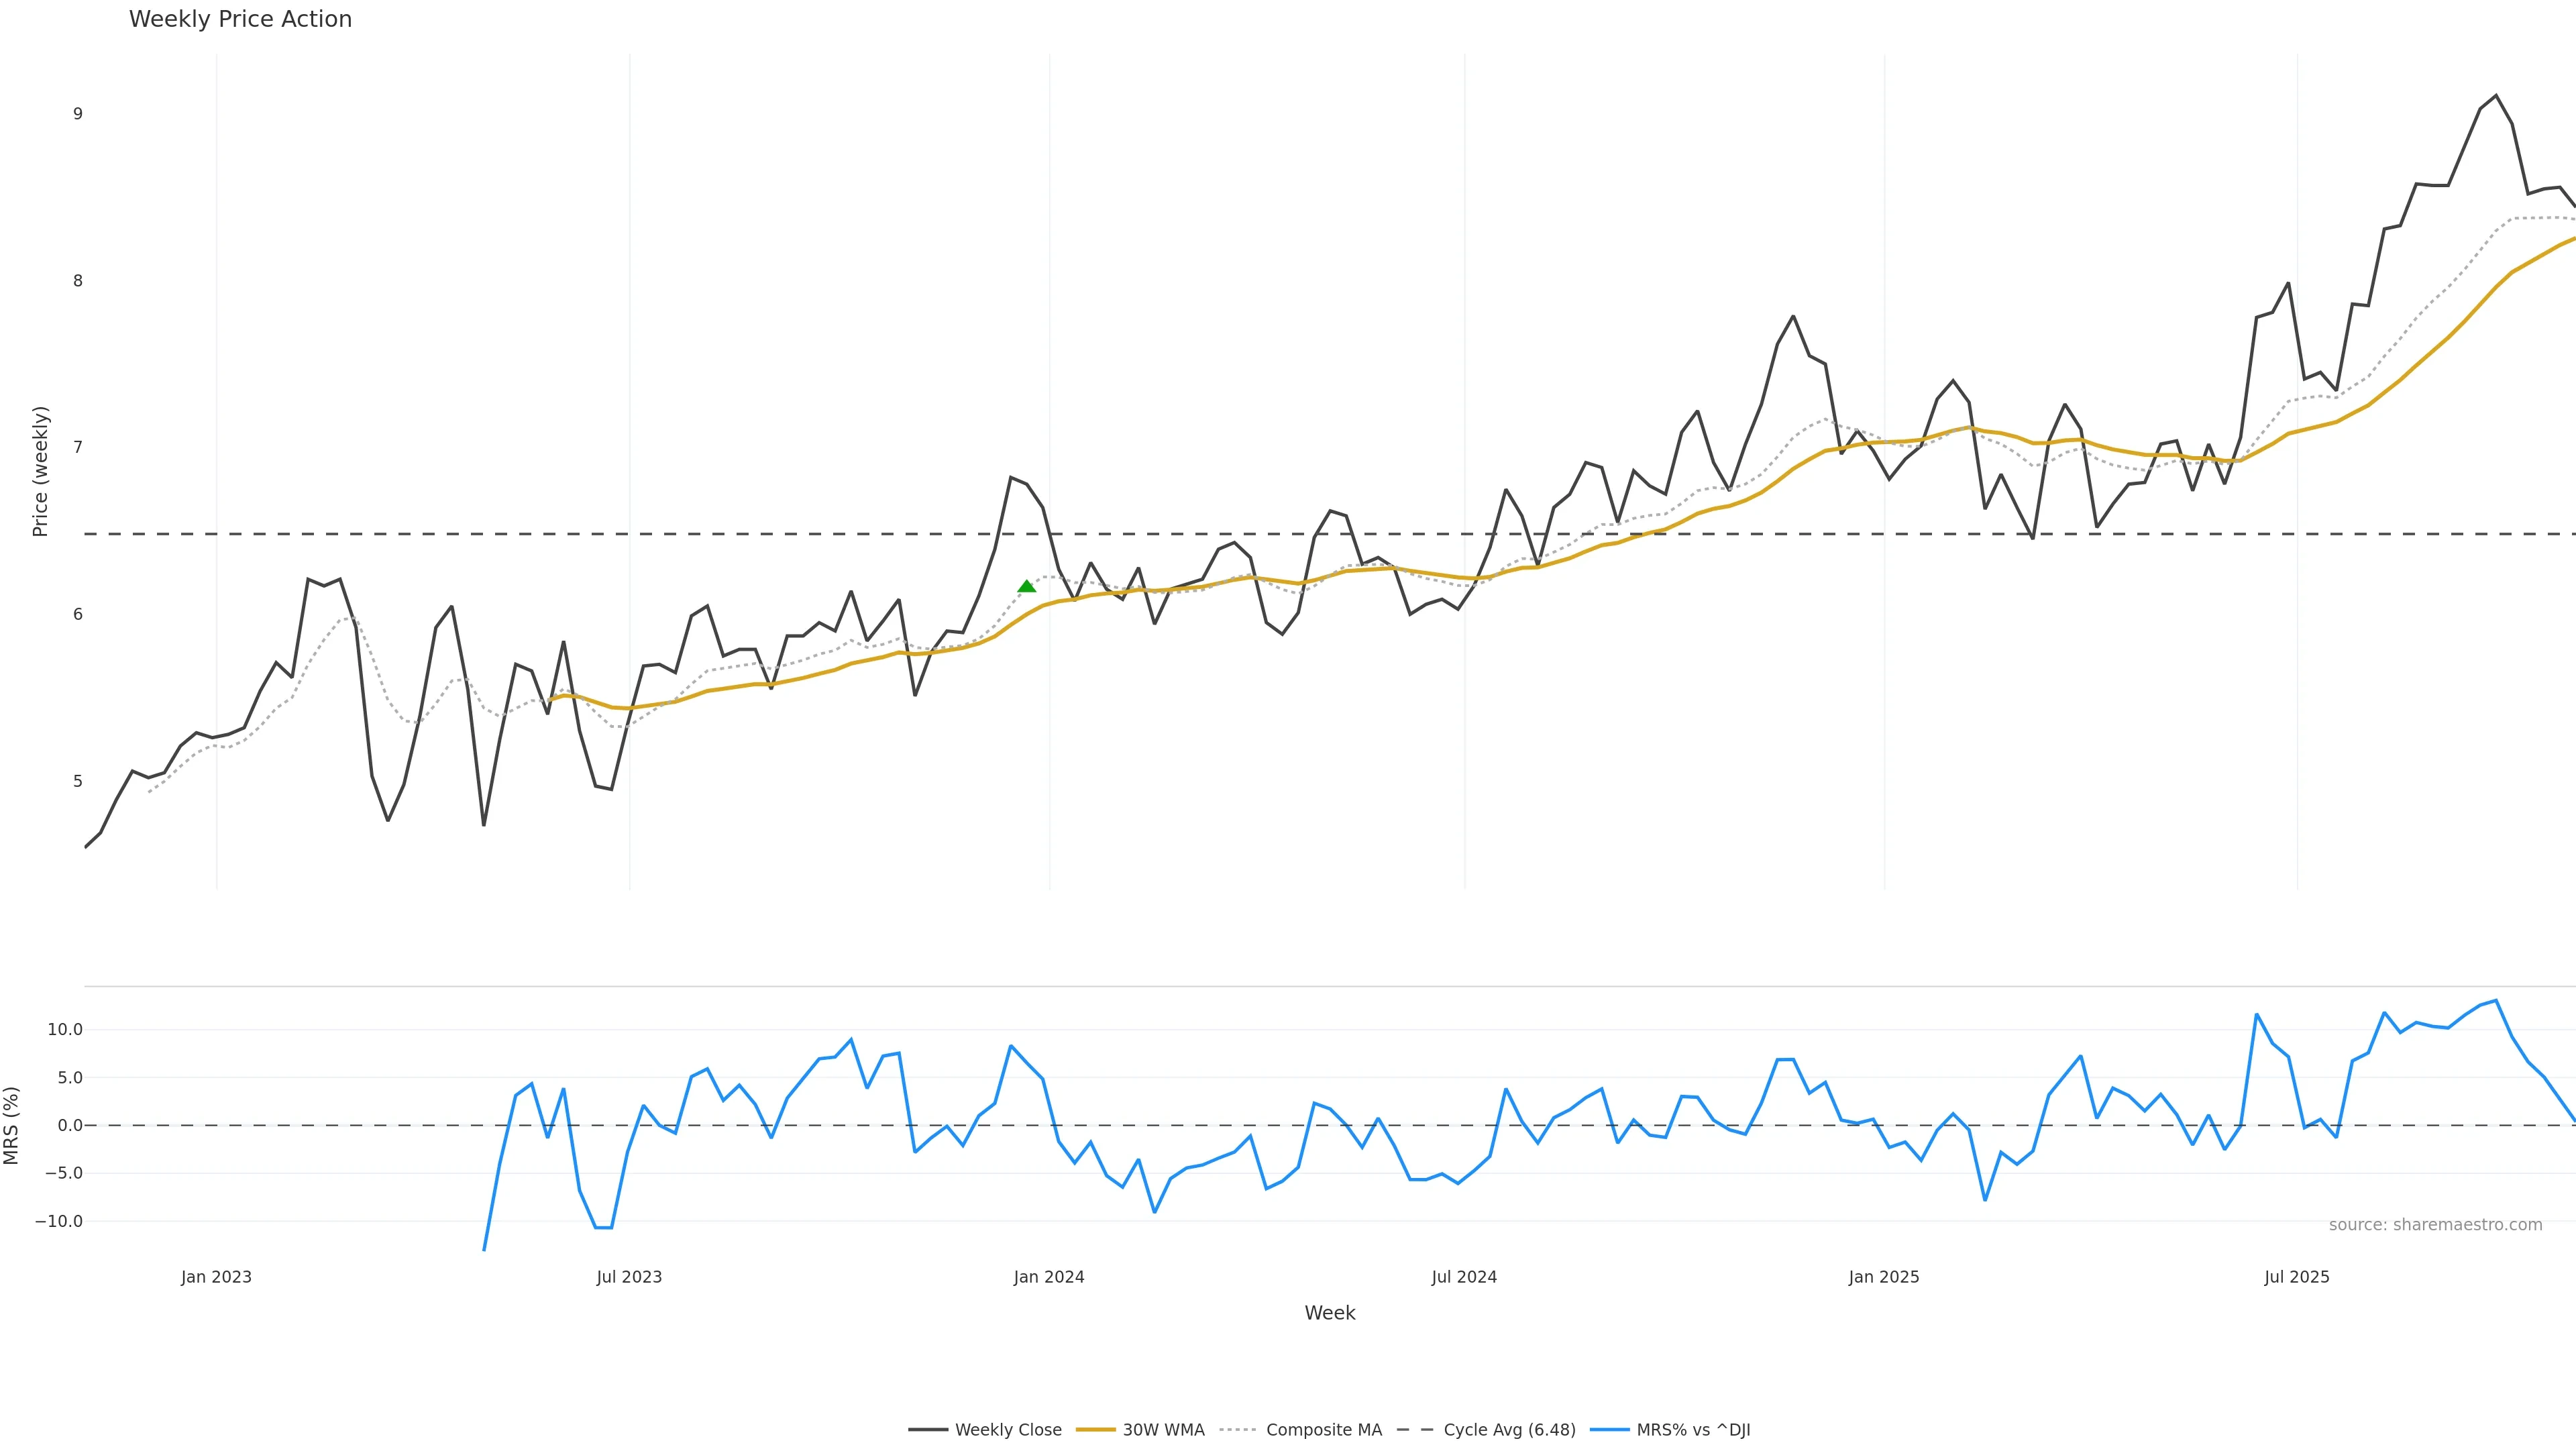Click the 10.0 tick on MRS axis
The width and height of the screenshot is (2576, 1449).
tap(65, 1030)
